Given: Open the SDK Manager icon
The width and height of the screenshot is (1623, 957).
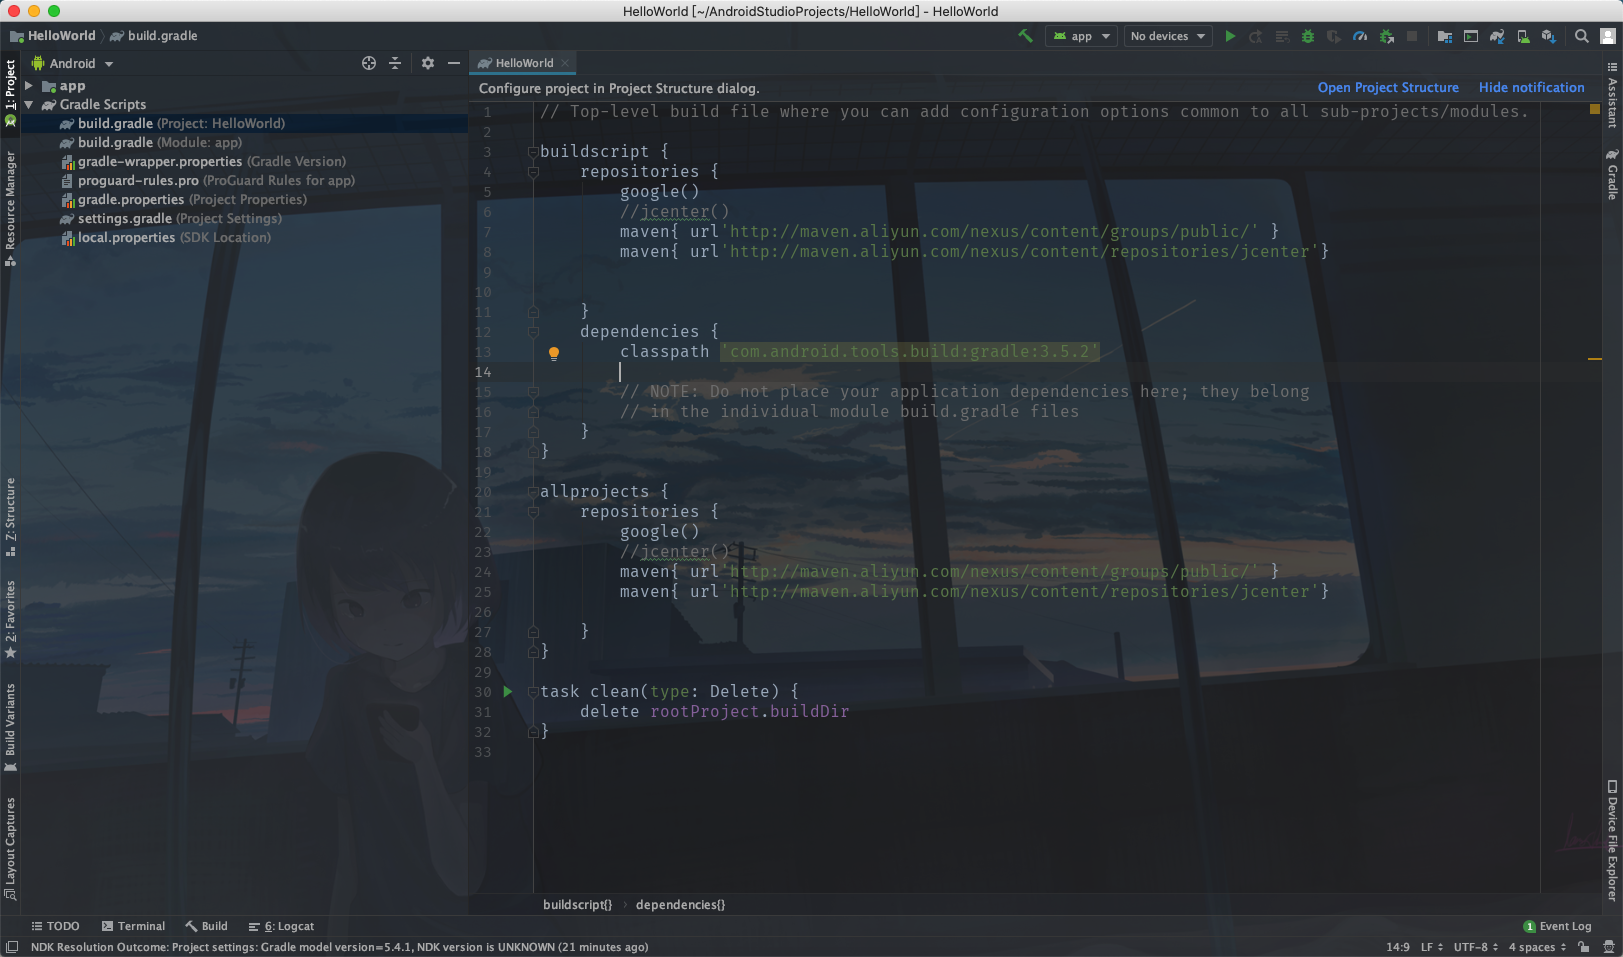Looking at the screenshot, I should pyautogui.click(x=1549, y=36).
